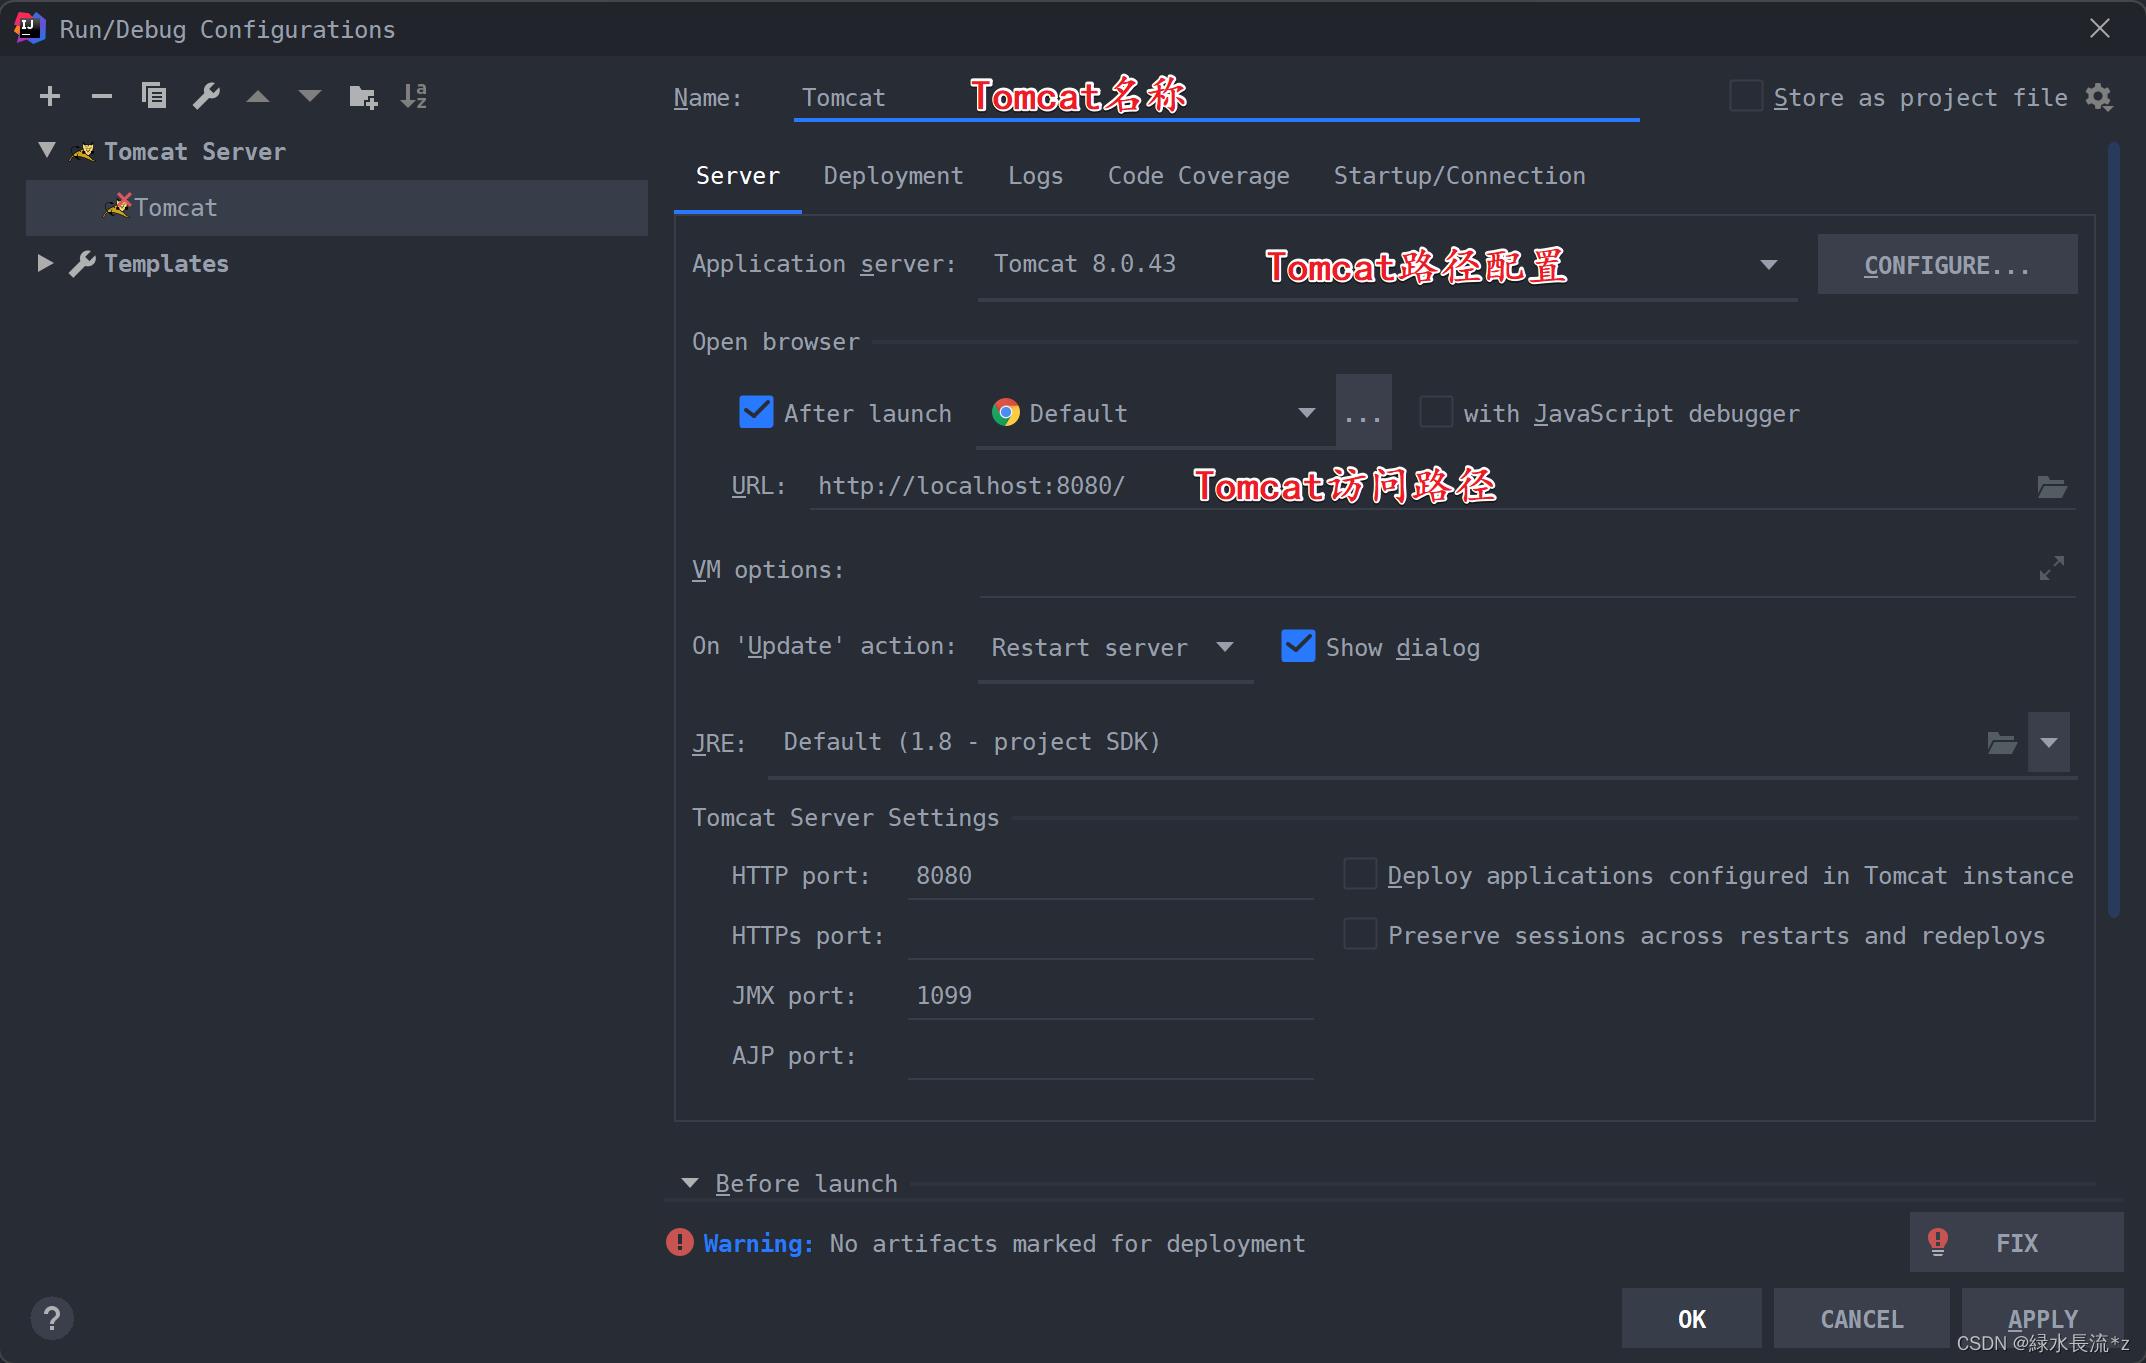Click the IntelliJ logo in title bar
This screenshot has height=1363, width=2146.
pos(30,28)
